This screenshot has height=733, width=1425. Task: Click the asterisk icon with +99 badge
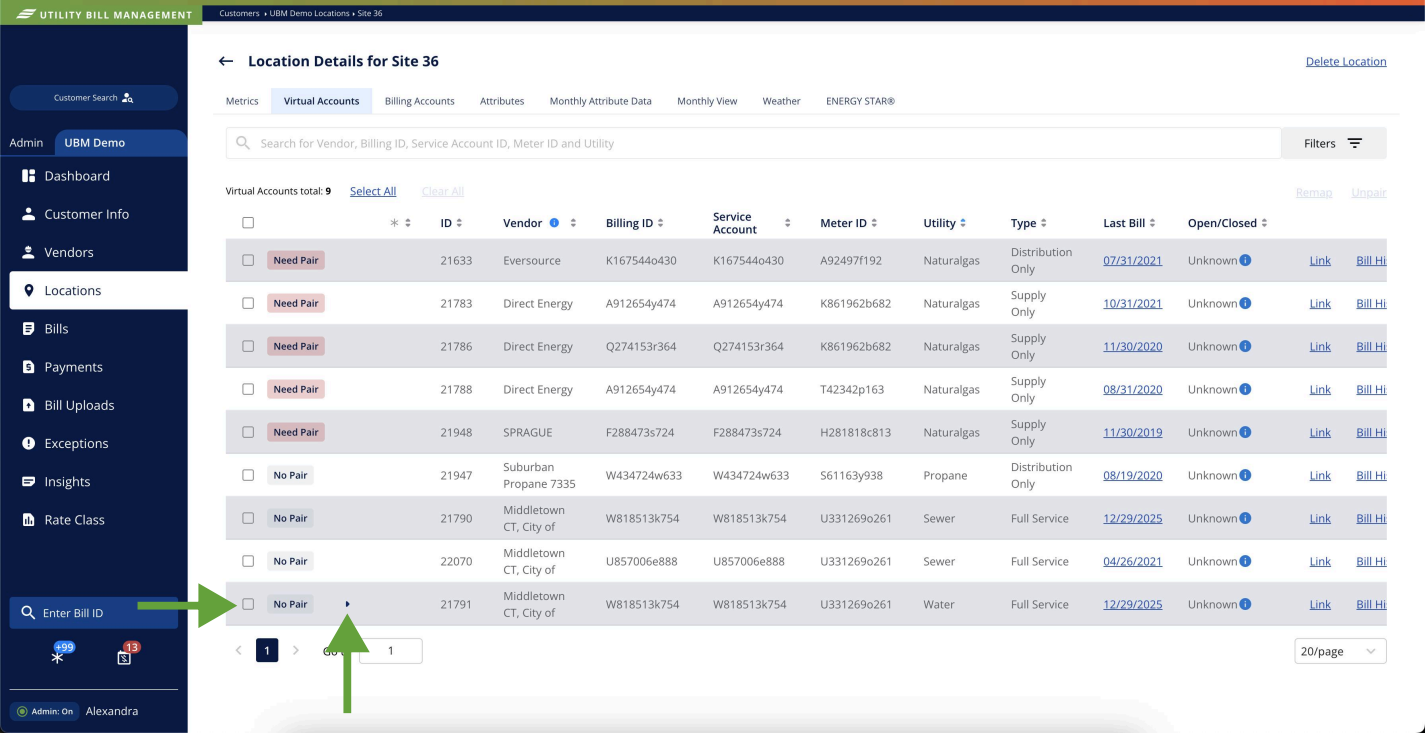(x=57, y=658)
